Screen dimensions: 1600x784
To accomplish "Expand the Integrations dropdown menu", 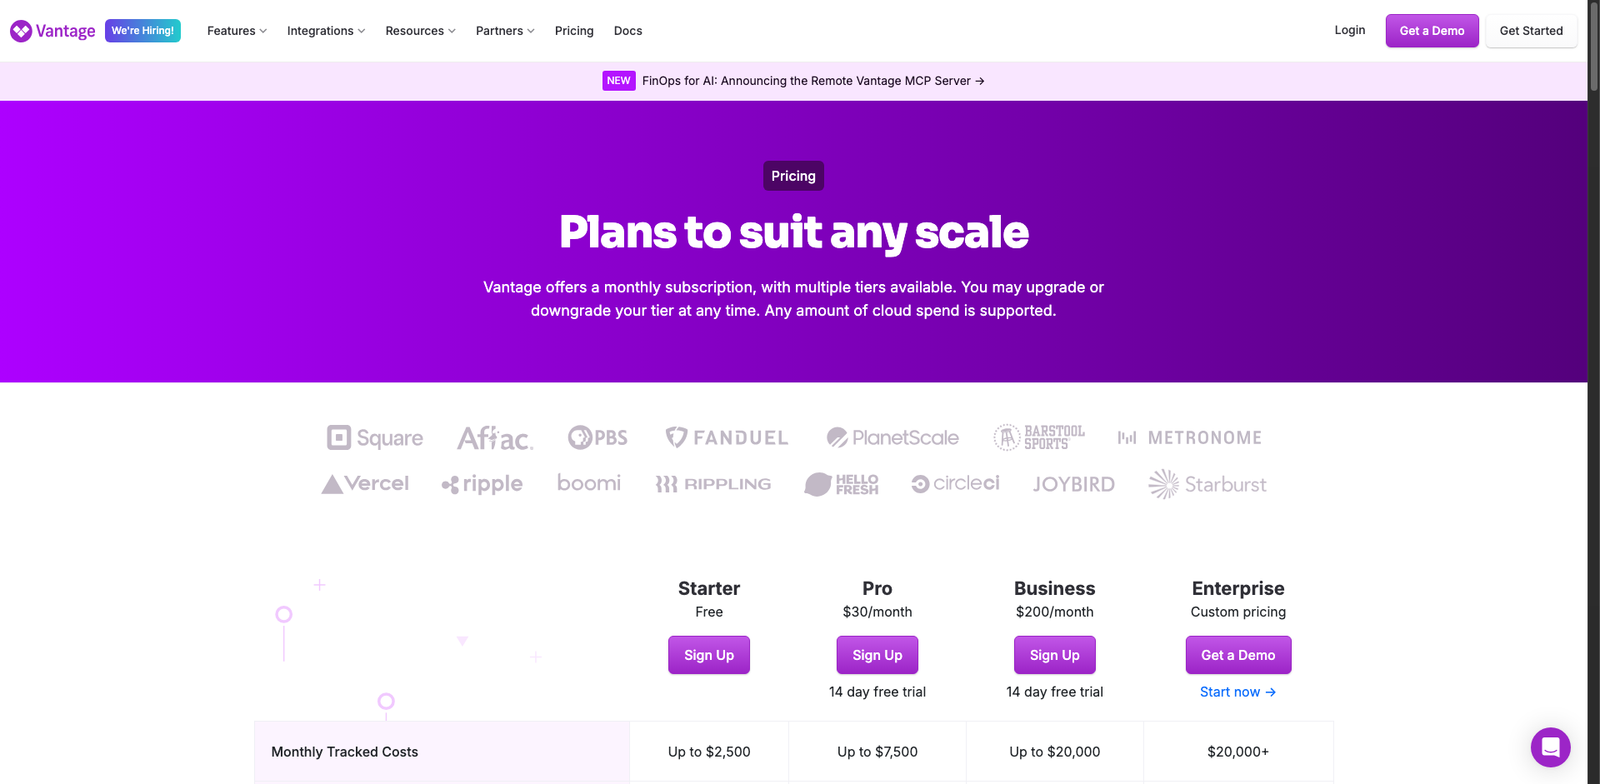I will pyautogui.click(x=326, y=31).
